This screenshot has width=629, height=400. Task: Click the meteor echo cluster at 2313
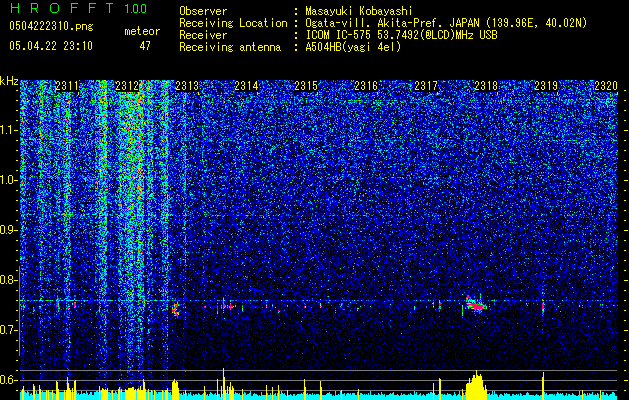175,310
